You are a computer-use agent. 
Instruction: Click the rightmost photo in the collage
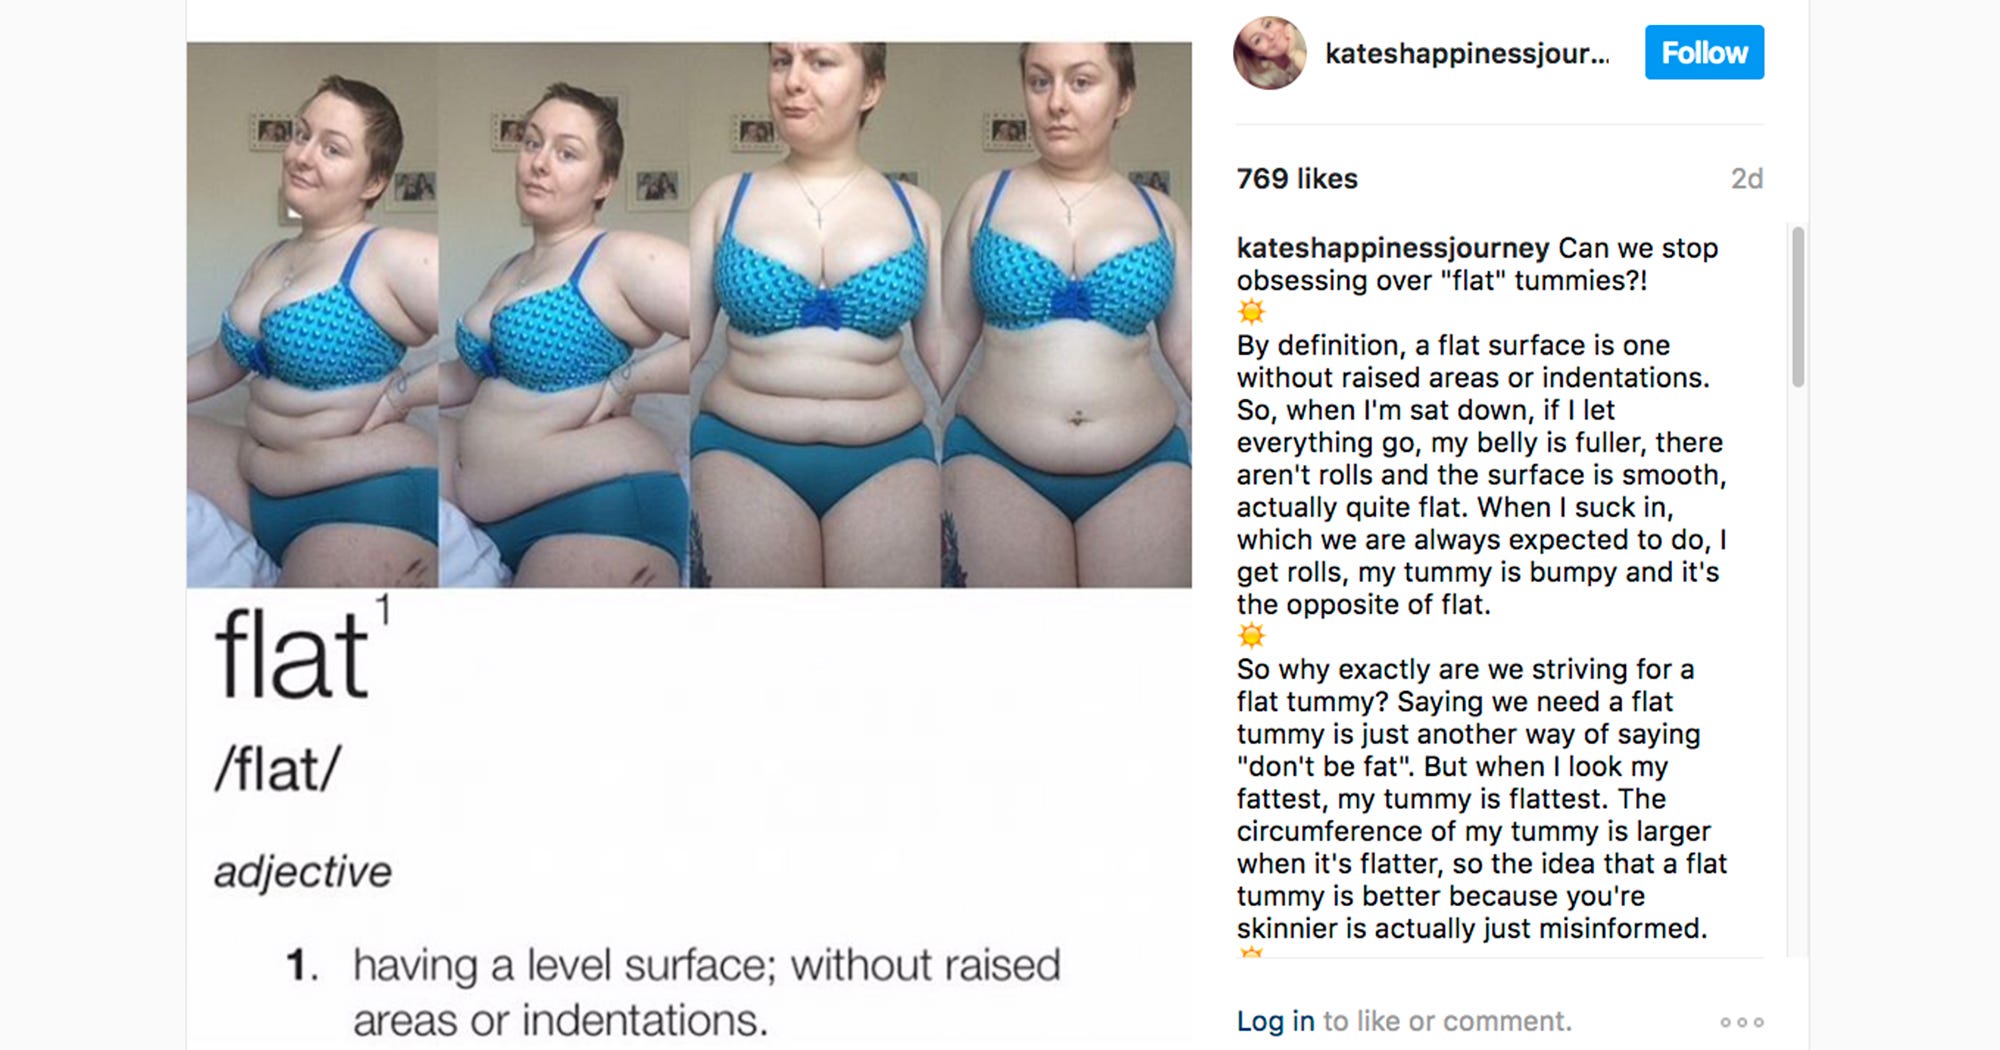coord(1066,314)
